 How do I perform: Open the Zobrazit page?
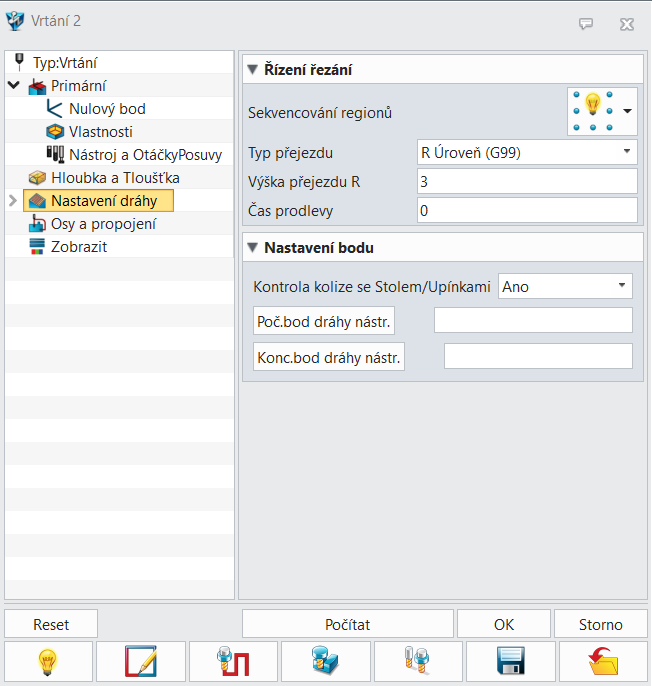click(x=79, y=247)
